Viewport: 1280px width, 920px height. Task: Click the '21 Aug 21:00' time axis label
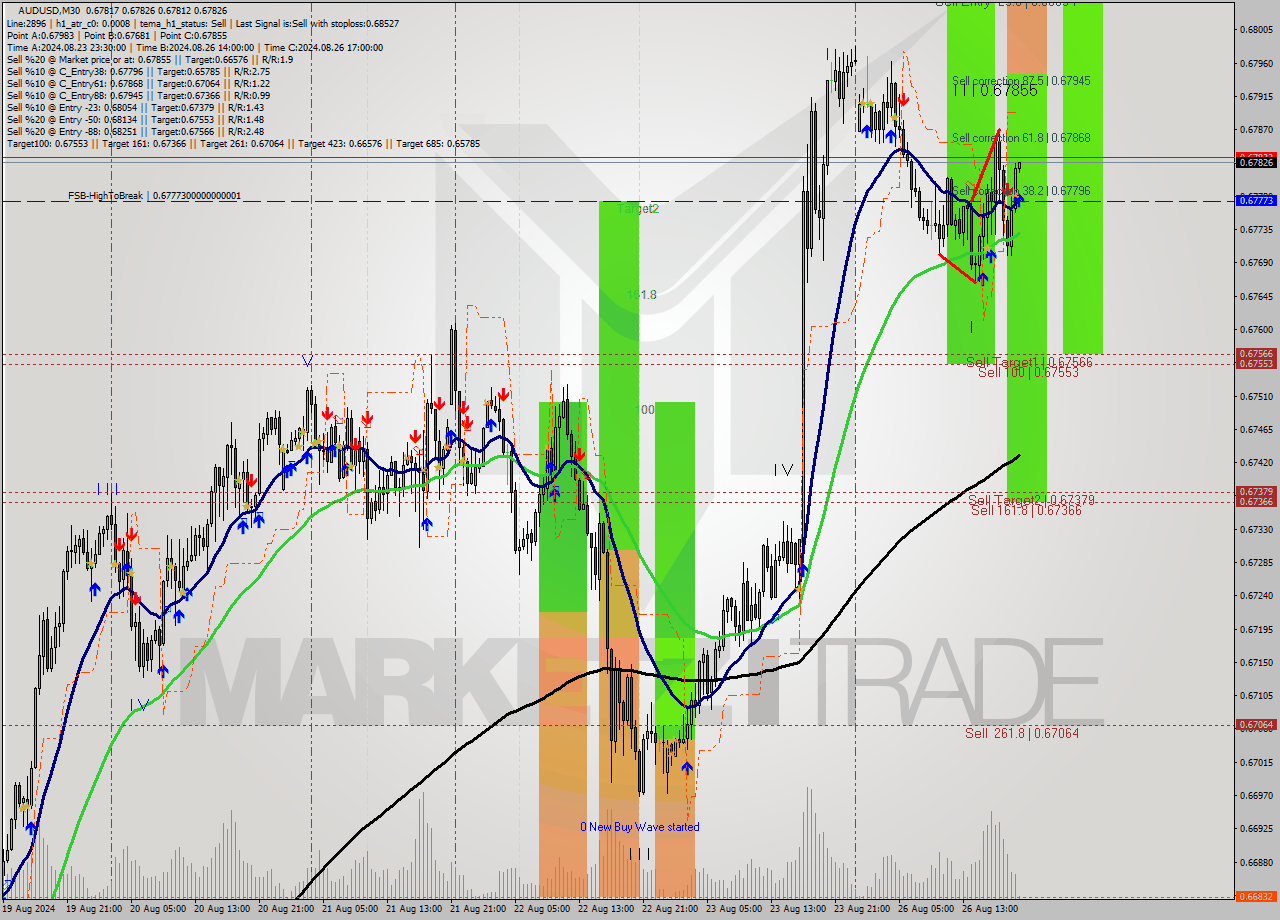[x=478, y=909]
